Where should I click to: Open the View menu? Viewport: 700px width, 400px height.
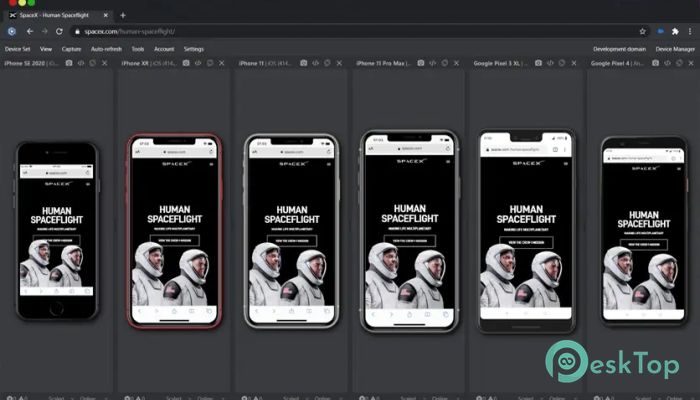pos(46,49)
